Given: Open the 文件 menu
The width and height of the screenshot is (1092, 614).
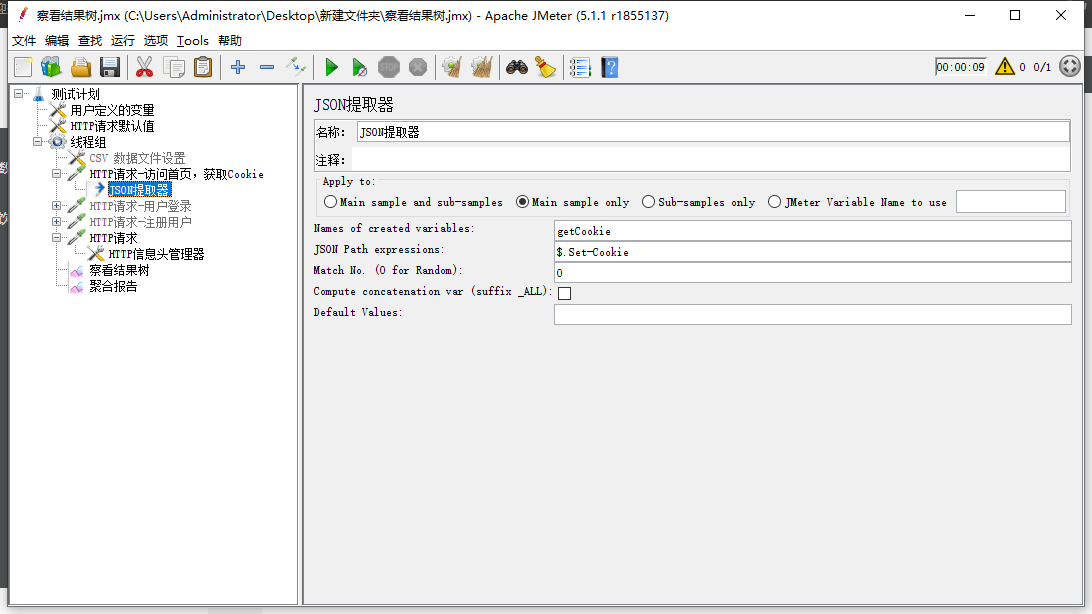Looking at the screenshot, I should pos(24,40).
